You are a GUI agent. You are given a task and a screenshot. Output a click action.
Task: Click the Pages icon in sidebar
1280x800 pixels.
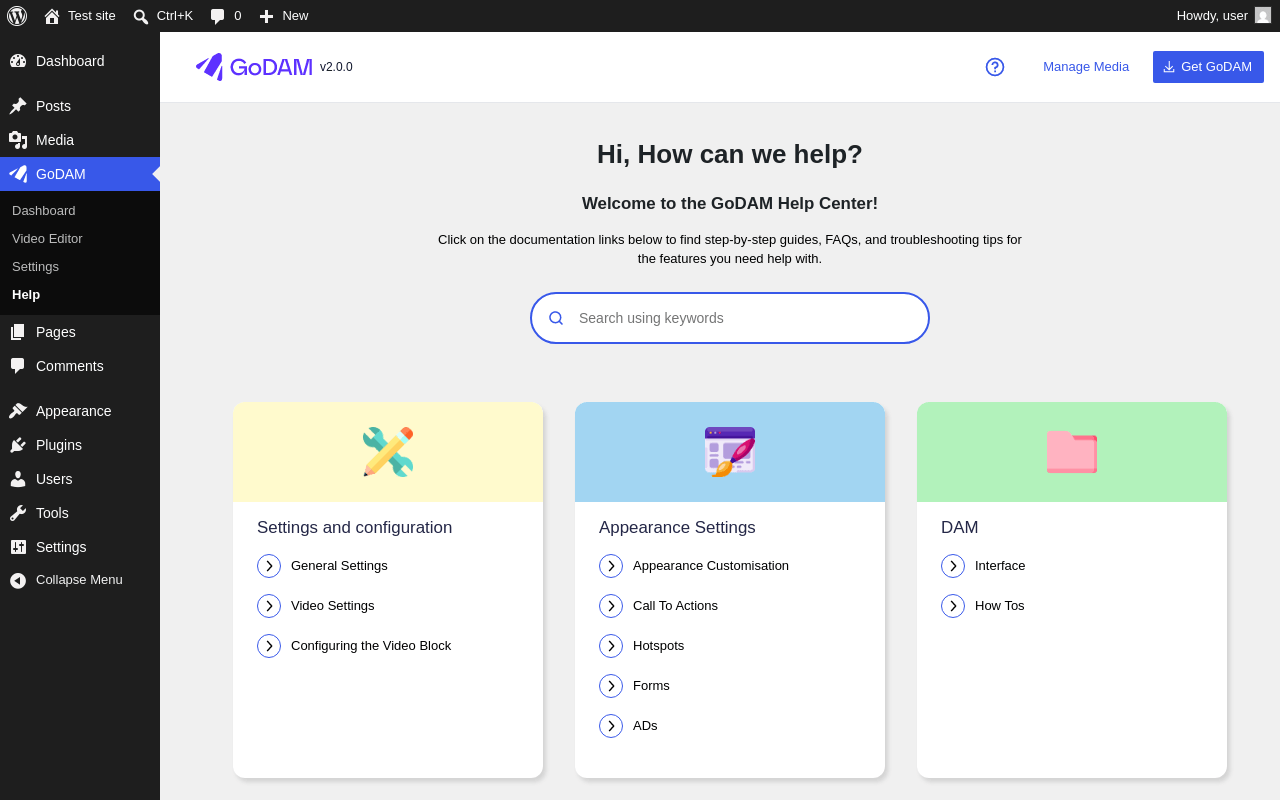point(18,332)
